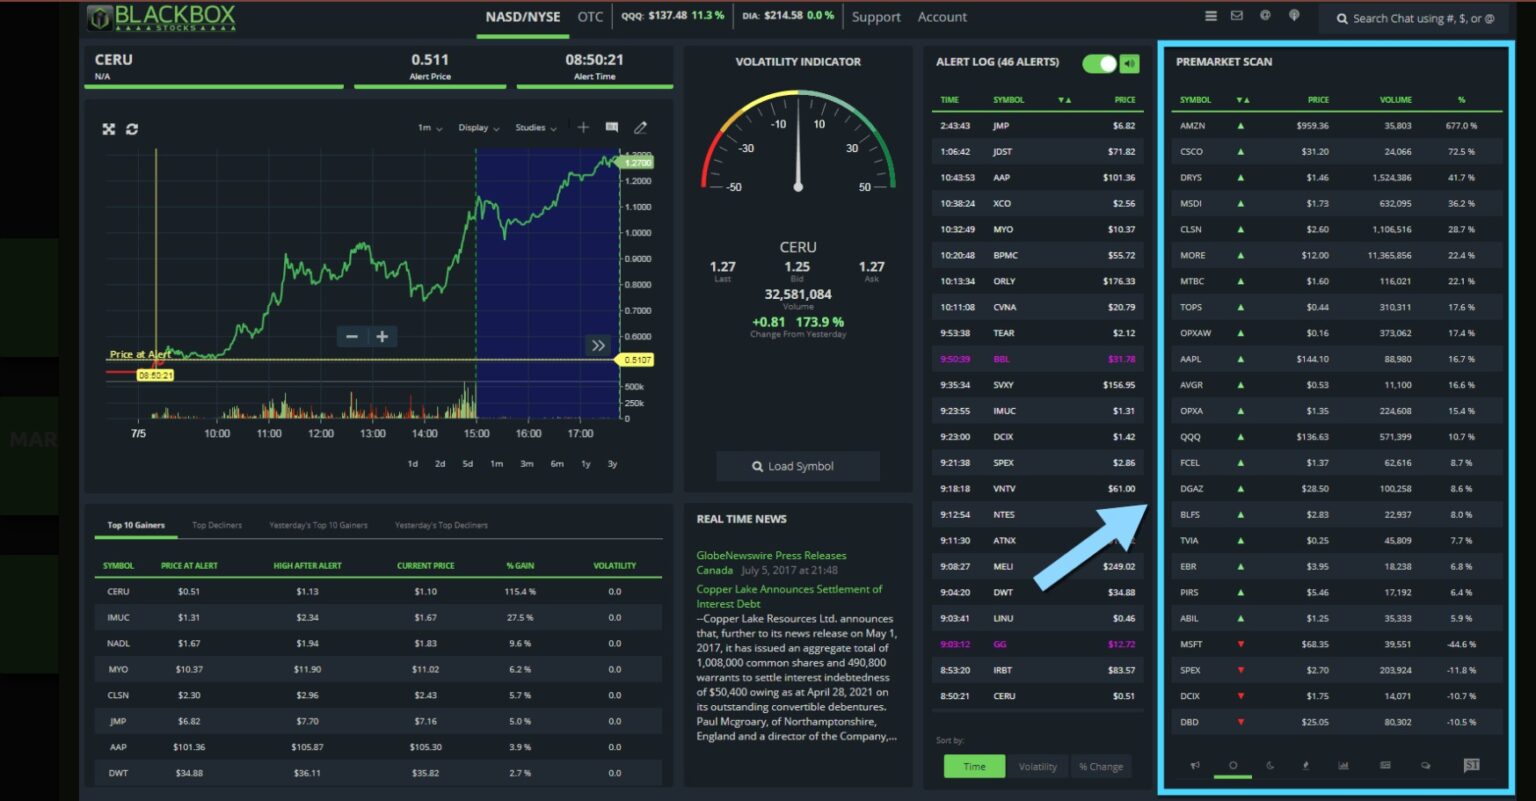1536x801 pixels.
Task: Open the bar chart icon in bottom panel tabs
Action: click(x=1343, y=765)
